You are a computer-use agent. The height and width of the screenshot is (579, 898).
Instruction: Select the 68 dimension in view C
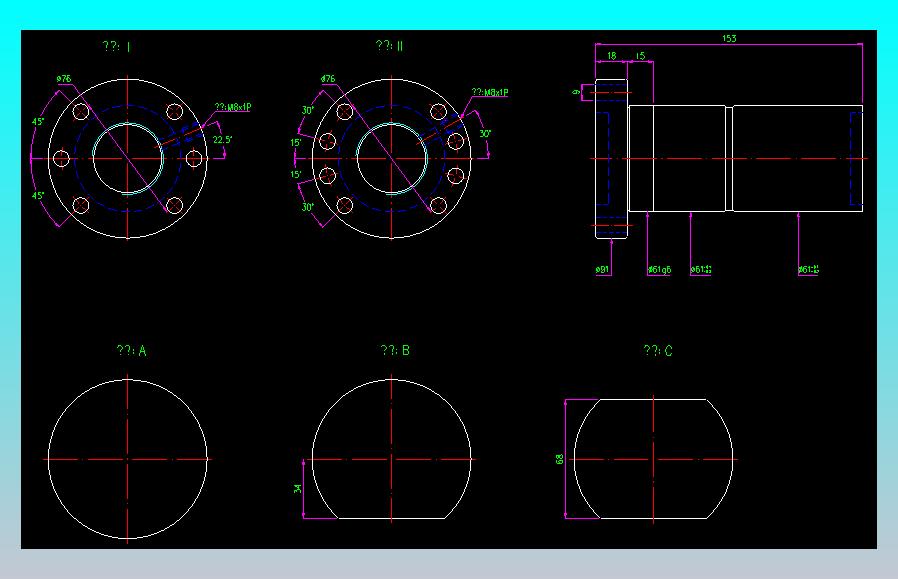coord(560,459)
